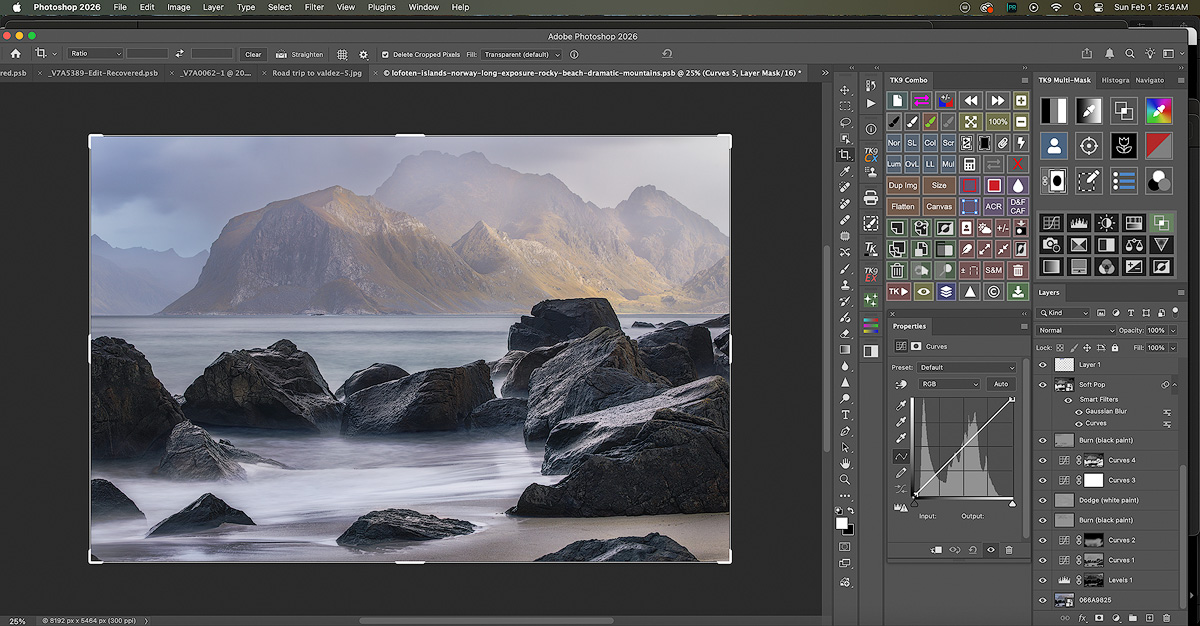Open the Normal blend mode dropdown
Image resolution: width=1200 pixels, height=626 pixels.
coord(1076,330)
